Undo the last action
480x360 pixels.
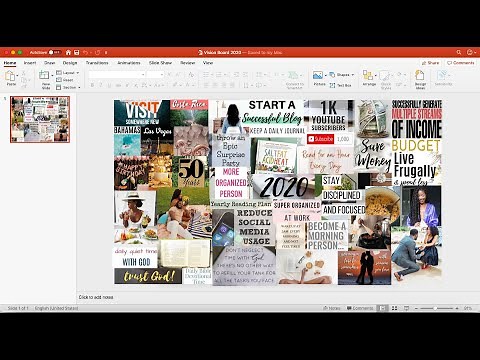(x=86, y=52)
